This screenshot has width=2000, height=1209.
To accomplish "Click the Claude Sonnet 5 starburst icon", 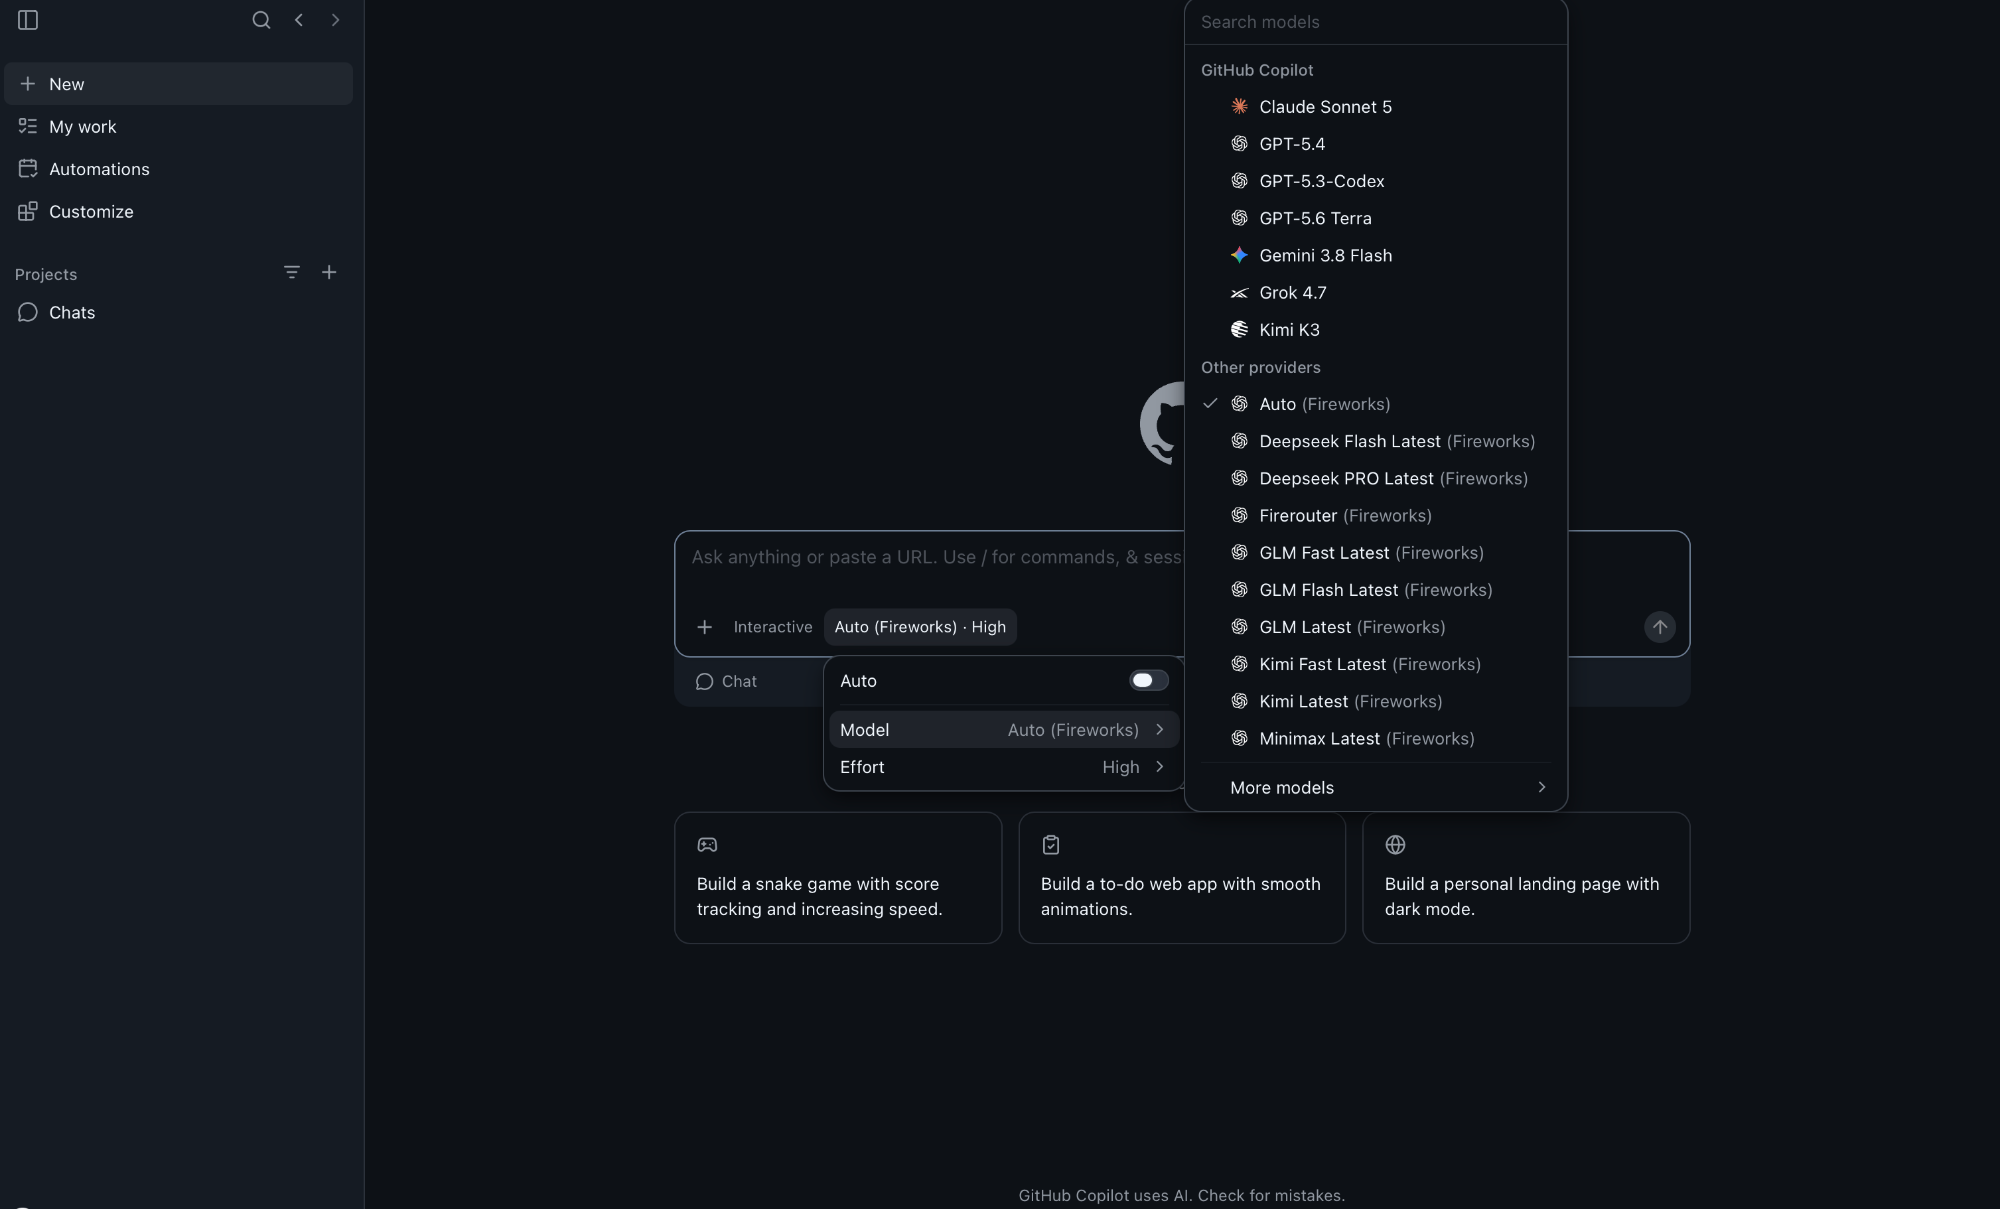I will click(1239, 106).
